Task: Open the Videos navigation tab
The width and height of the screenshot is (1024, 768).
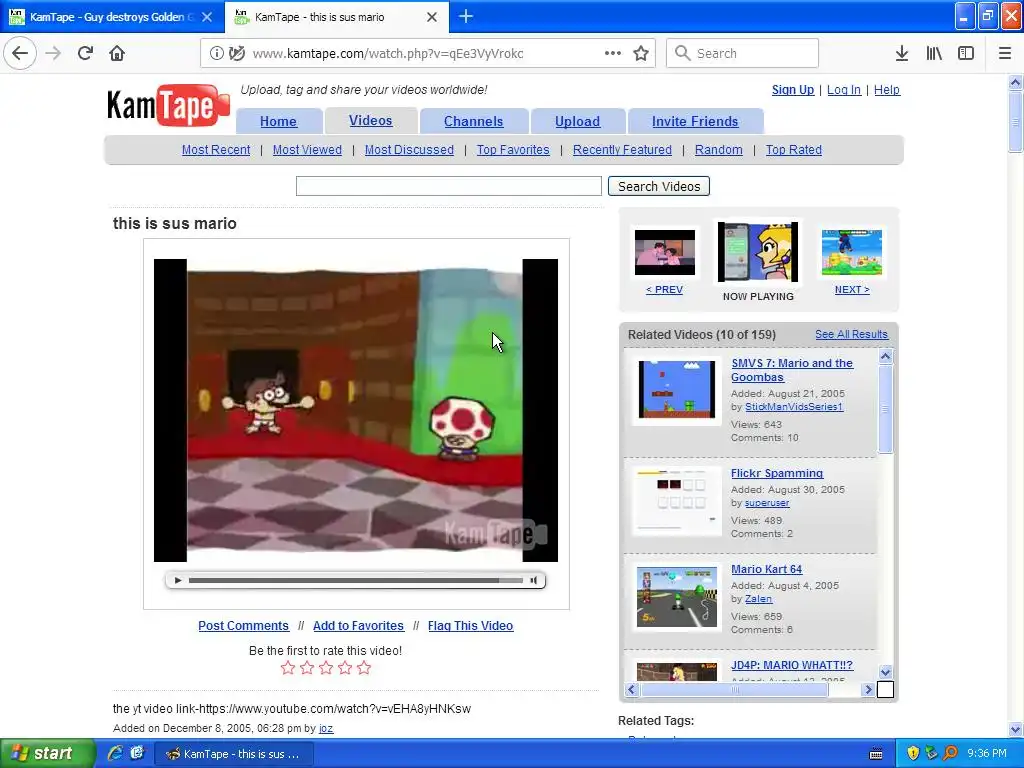Action: (370, 121)
